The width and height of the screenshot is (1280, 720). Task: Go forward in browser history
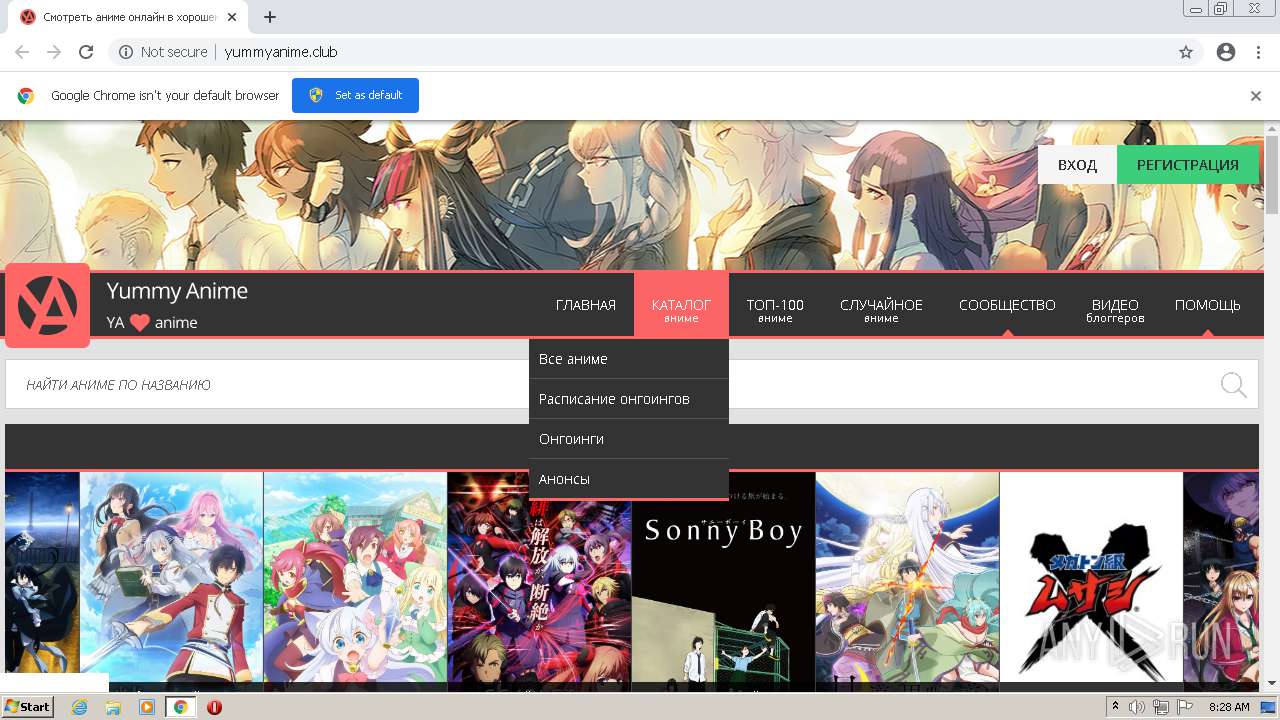pyautogui.click(x=54, y=52)
